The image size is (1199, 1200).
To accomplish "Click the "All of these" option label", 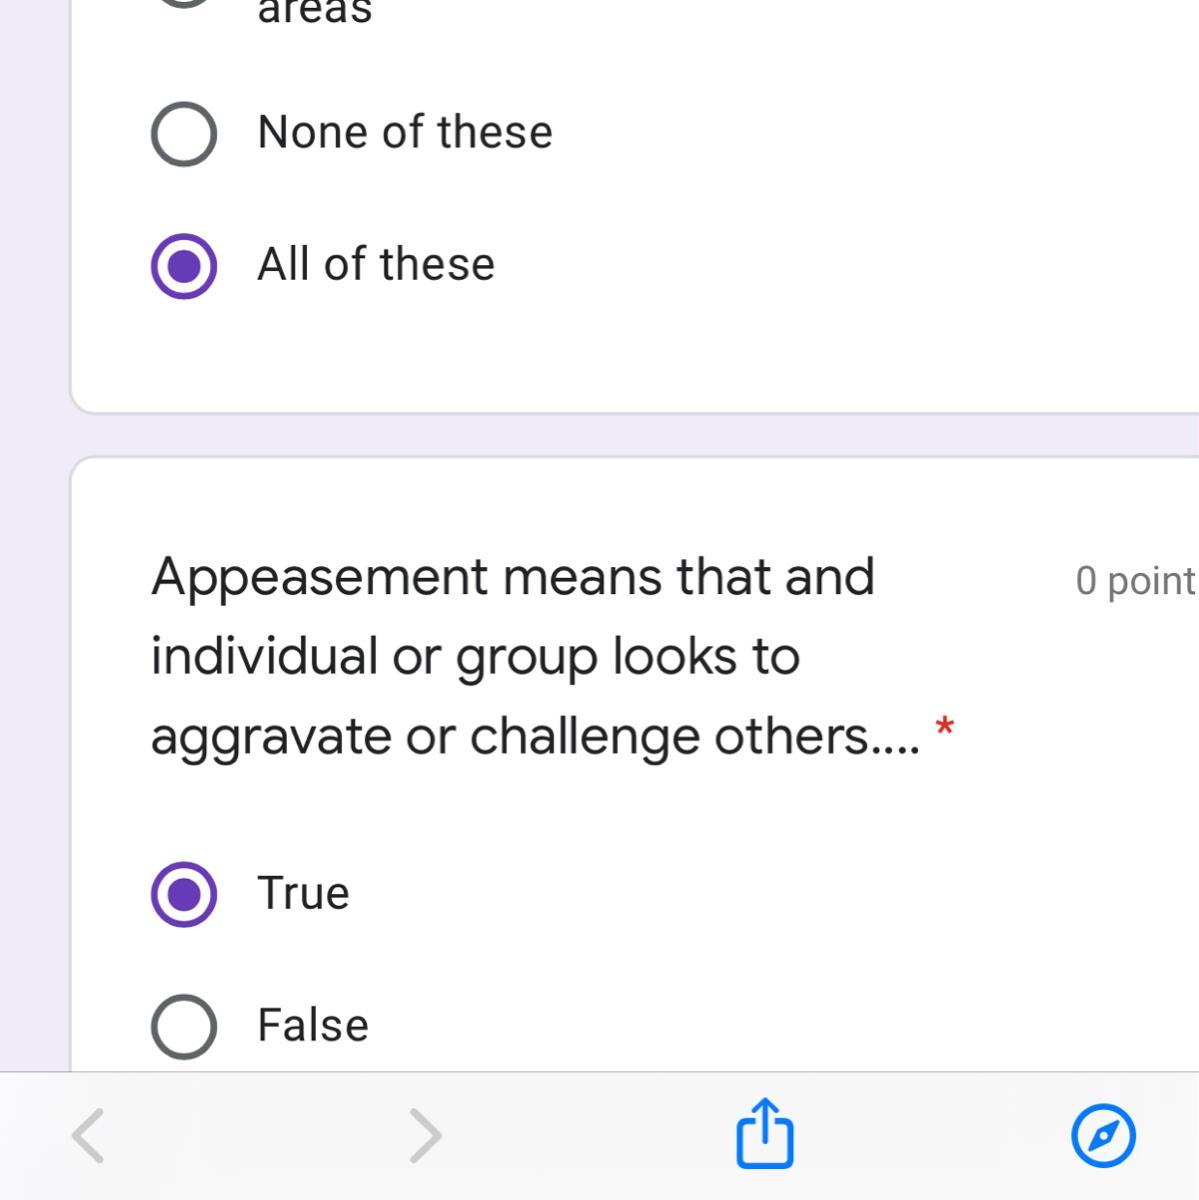I will (375, 265).
